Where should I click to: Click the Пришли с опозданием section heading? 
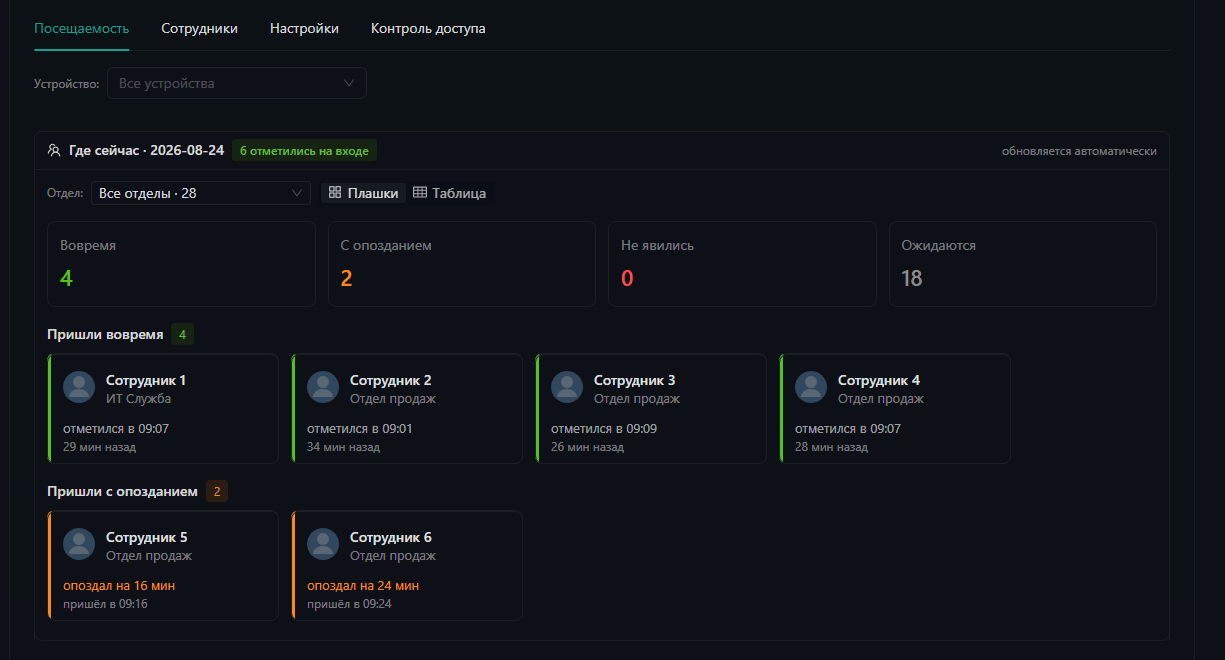coord(122,491)
